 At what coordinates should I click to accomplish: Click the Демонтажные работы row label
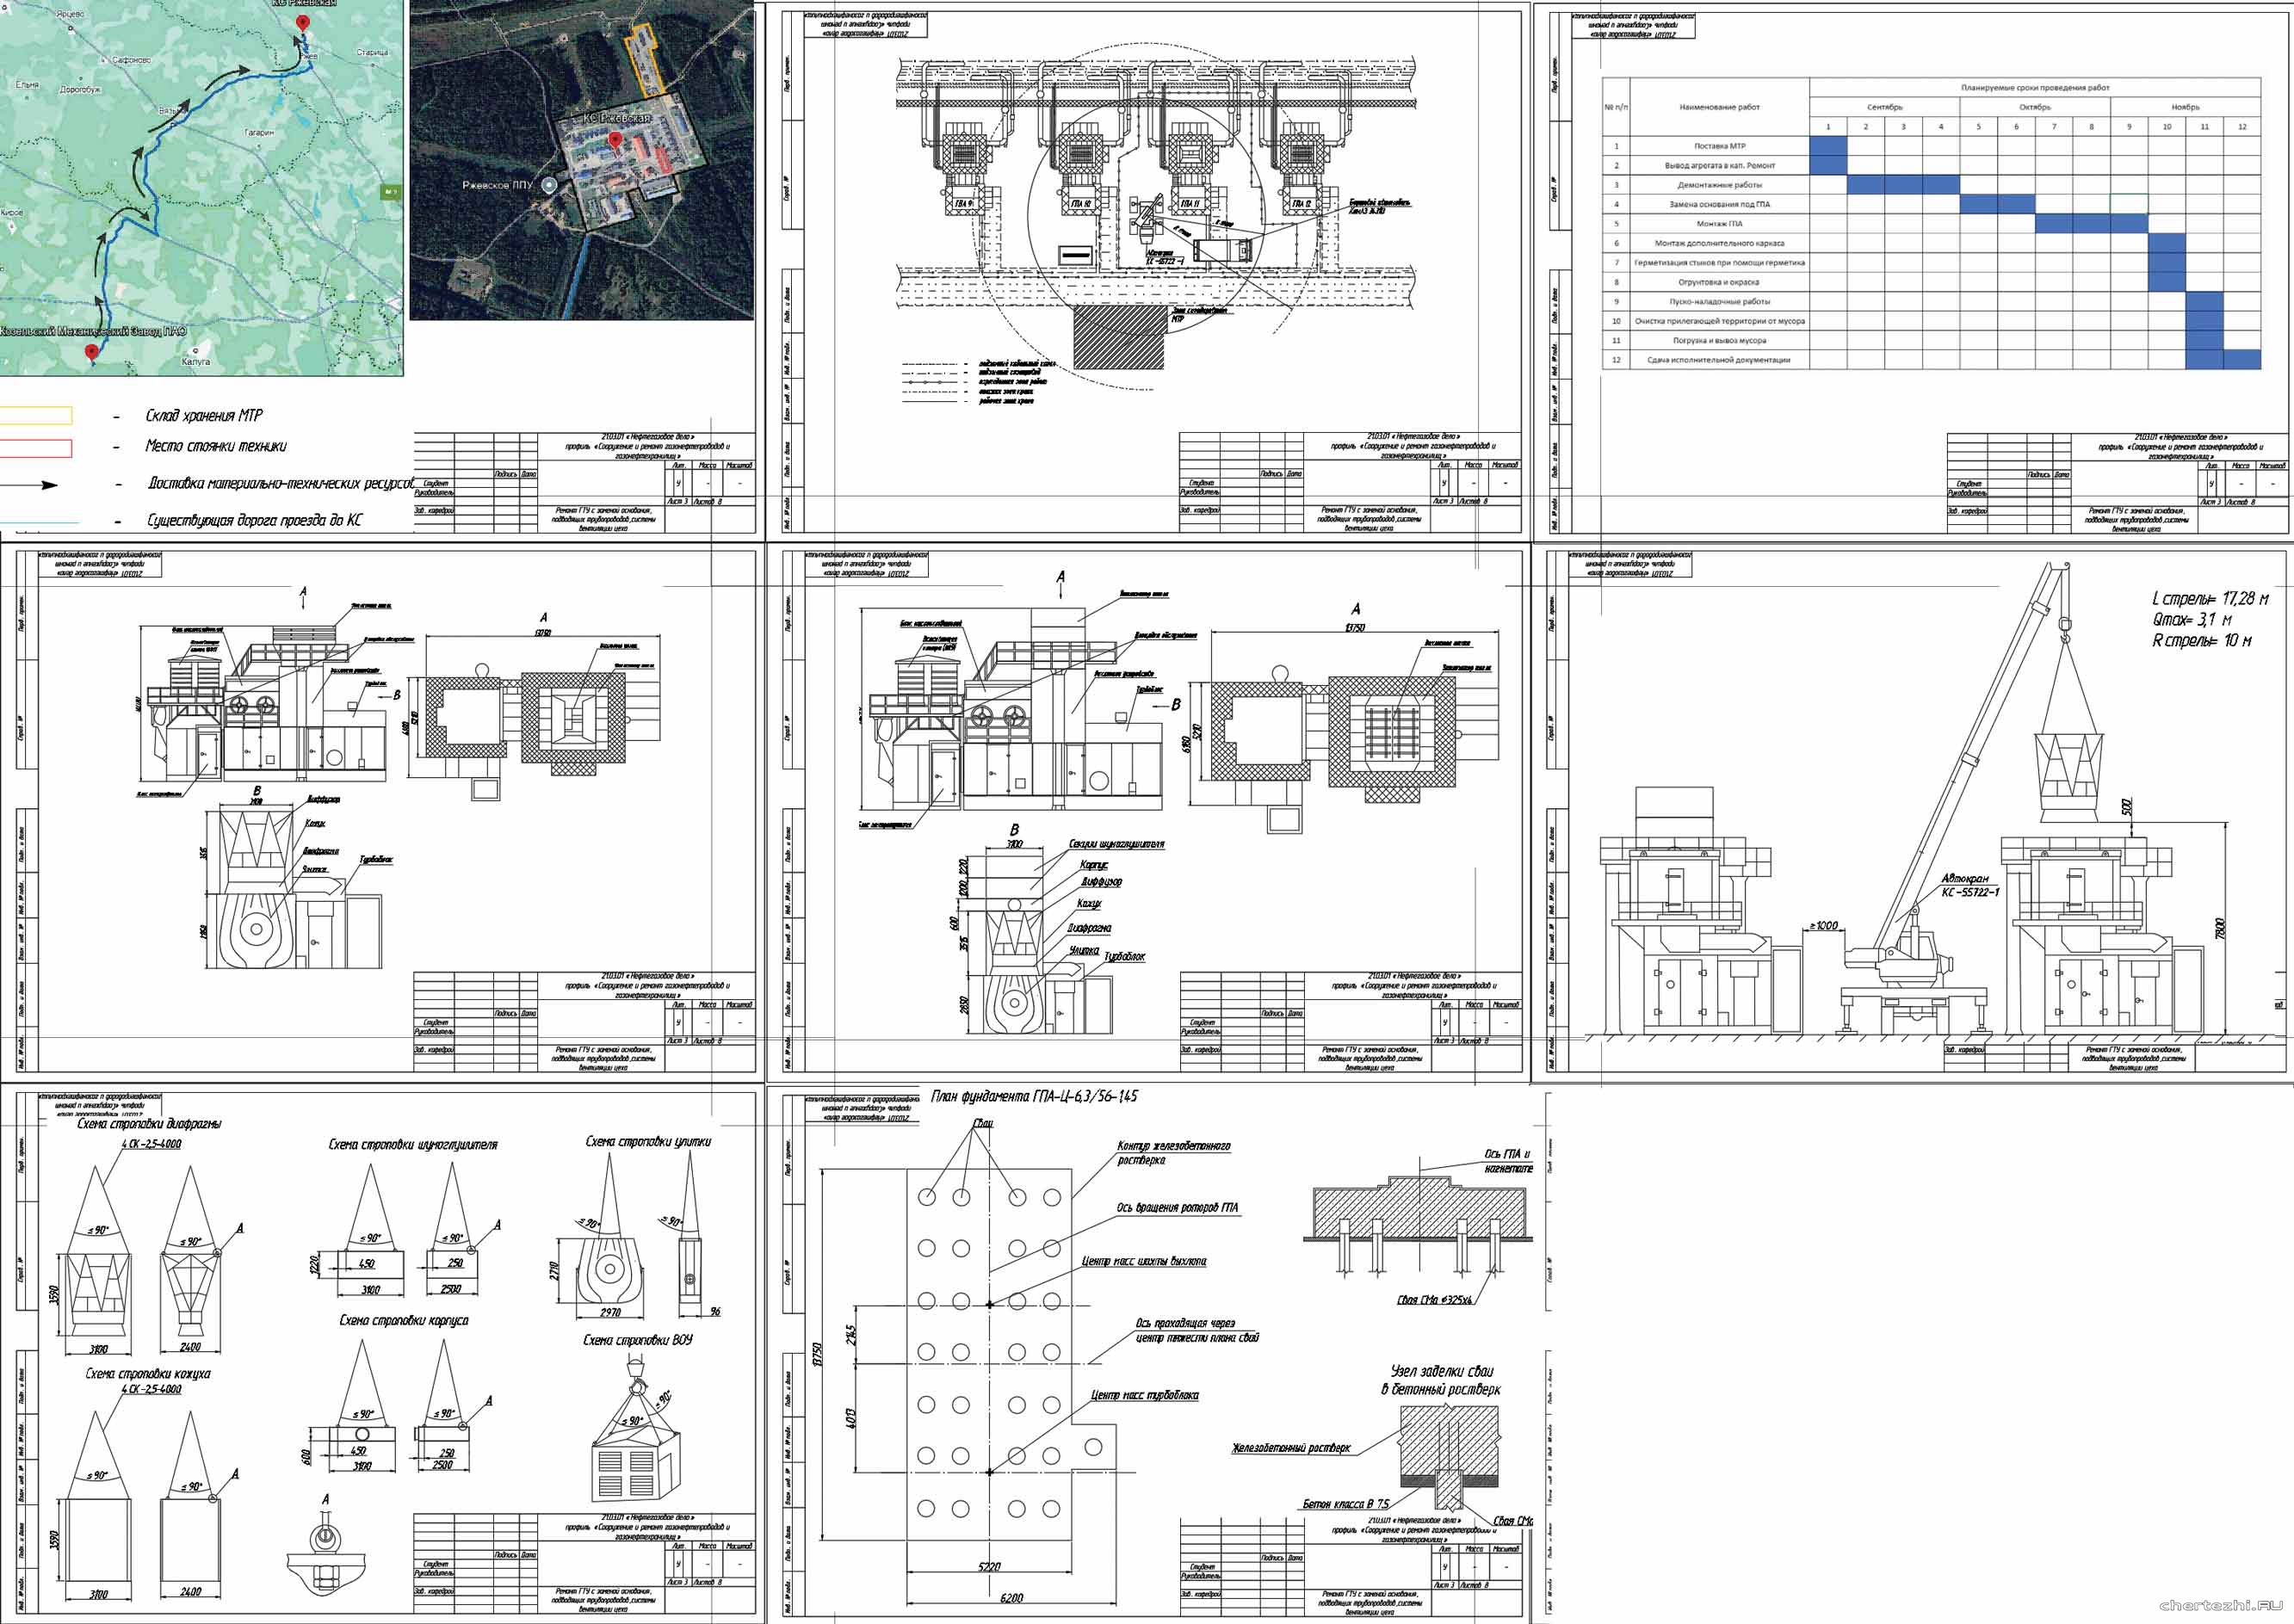pos(1719,185)
